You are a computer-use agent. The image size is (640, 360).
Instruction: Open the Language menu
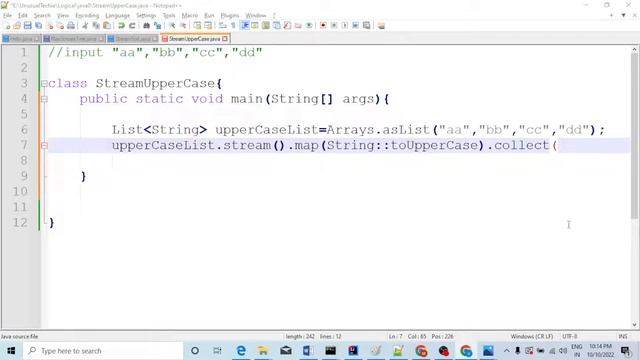117,16
